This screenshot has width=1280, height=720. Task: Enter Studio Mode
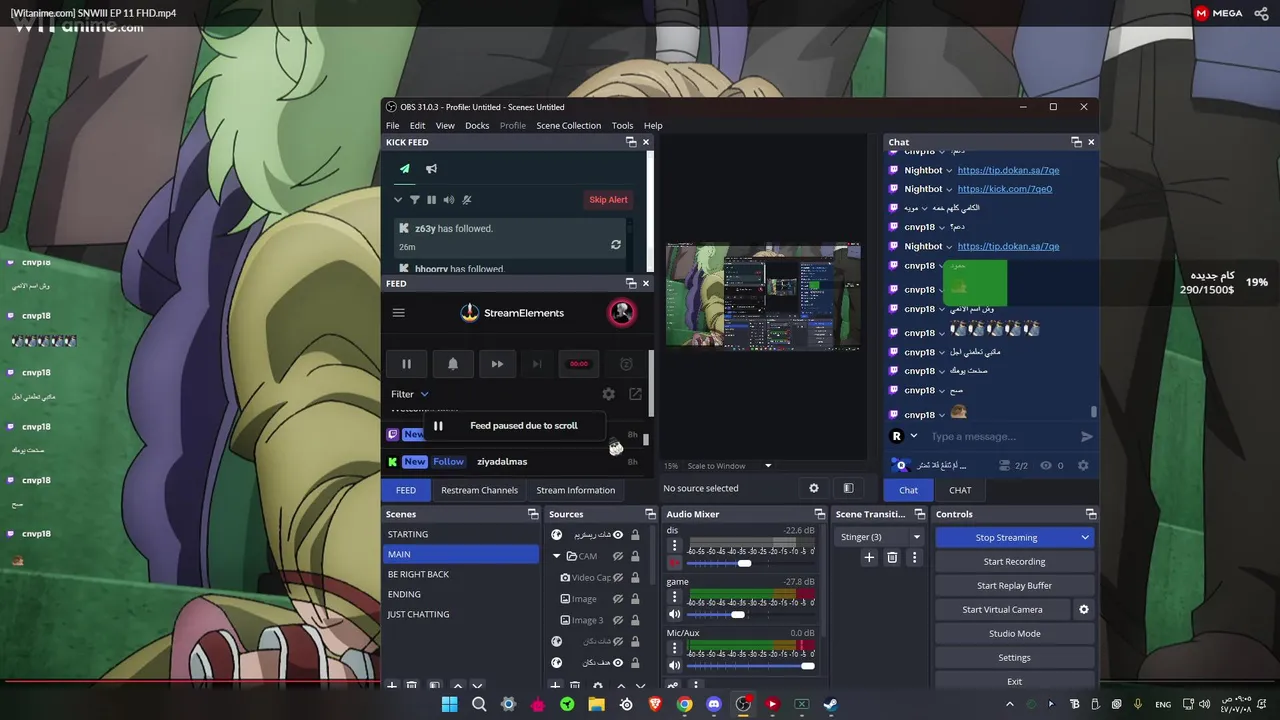pos(1014,634)
